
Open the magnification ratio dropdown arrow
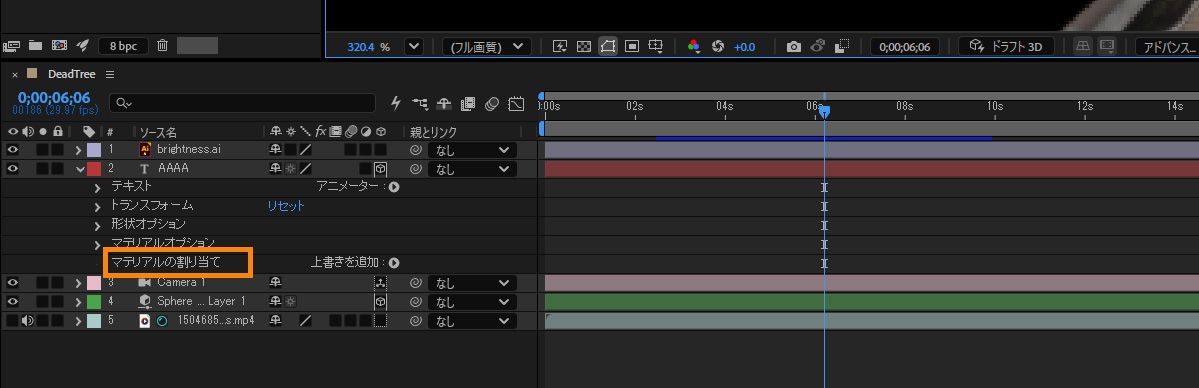413,47
